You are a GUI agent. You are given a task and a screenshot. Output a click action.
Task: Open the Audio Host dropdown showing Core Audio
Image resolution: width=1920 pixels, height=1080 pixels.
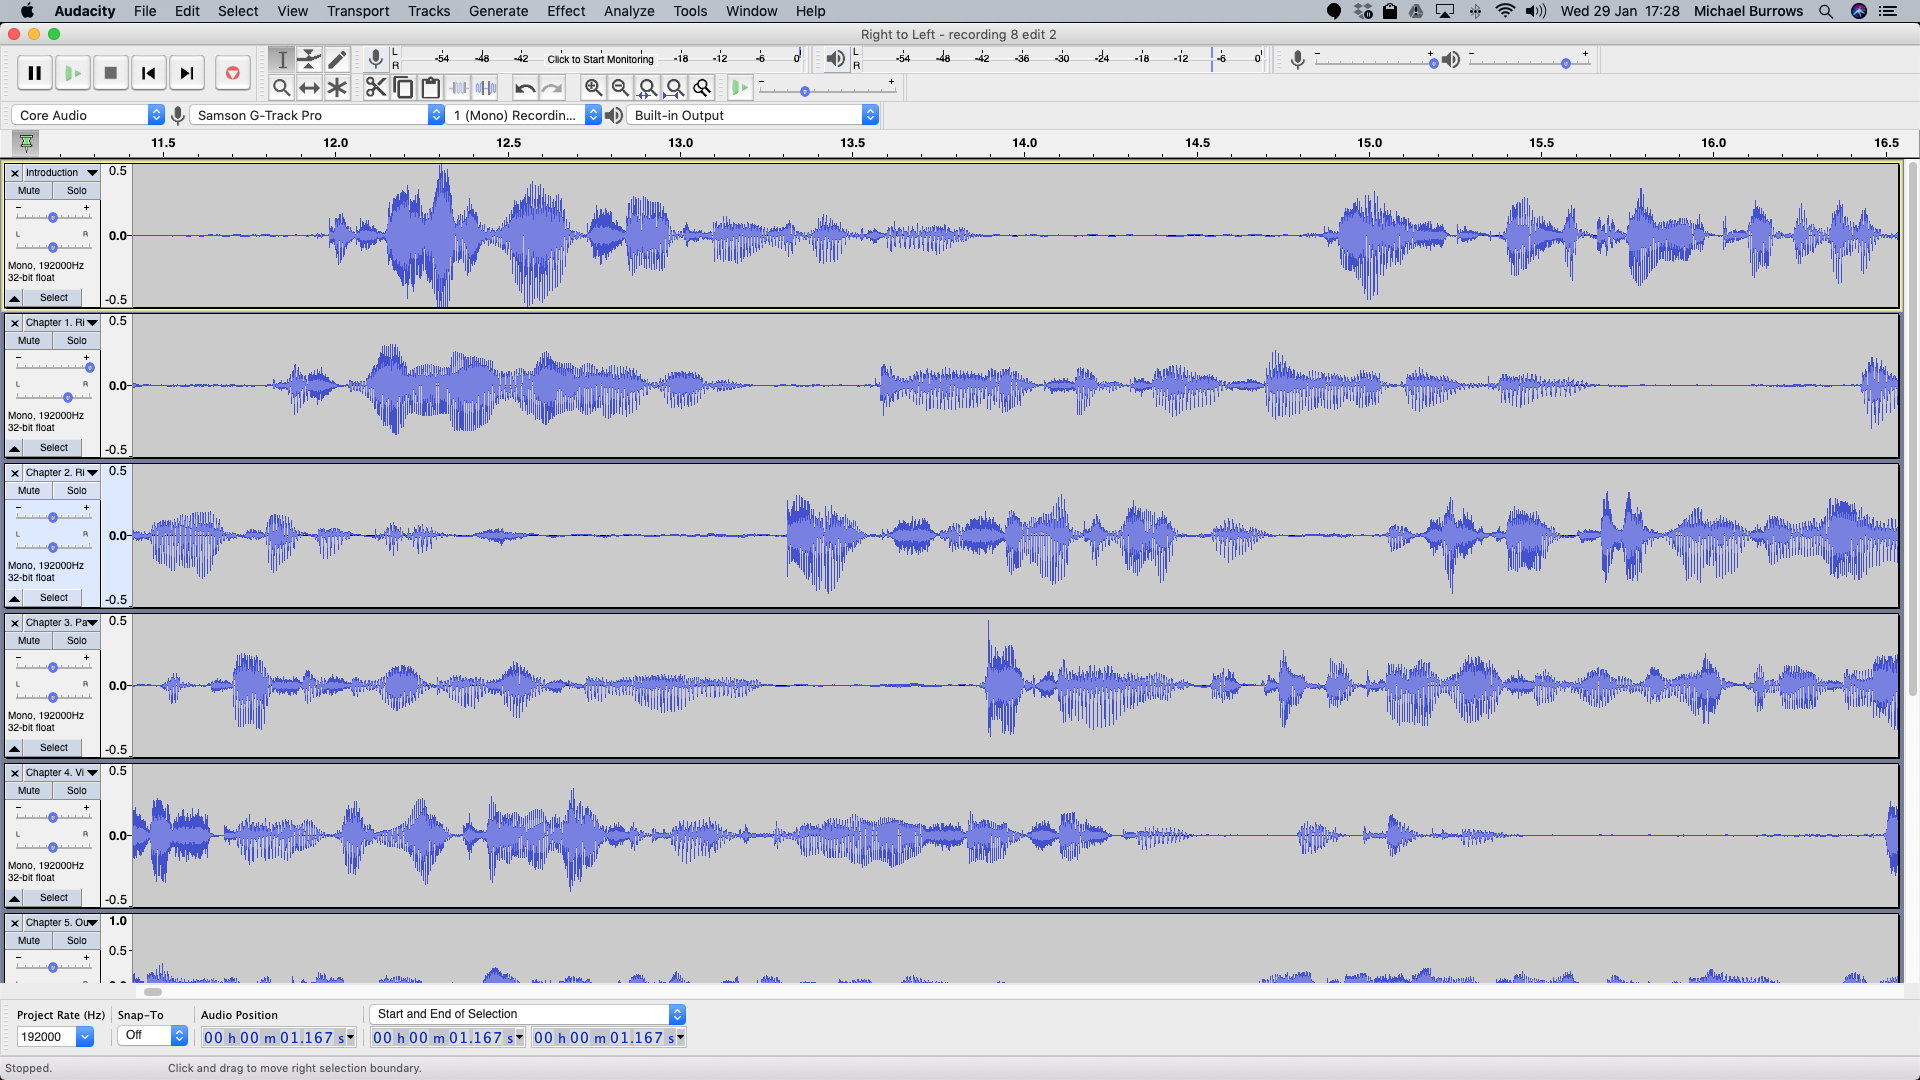pos(87,114)
